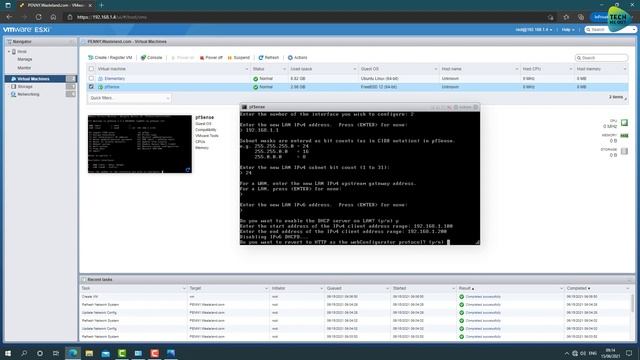Open the Console toolbar option
Screen dimensions: 640x360
pyautogui.click(x=151, y=58)
